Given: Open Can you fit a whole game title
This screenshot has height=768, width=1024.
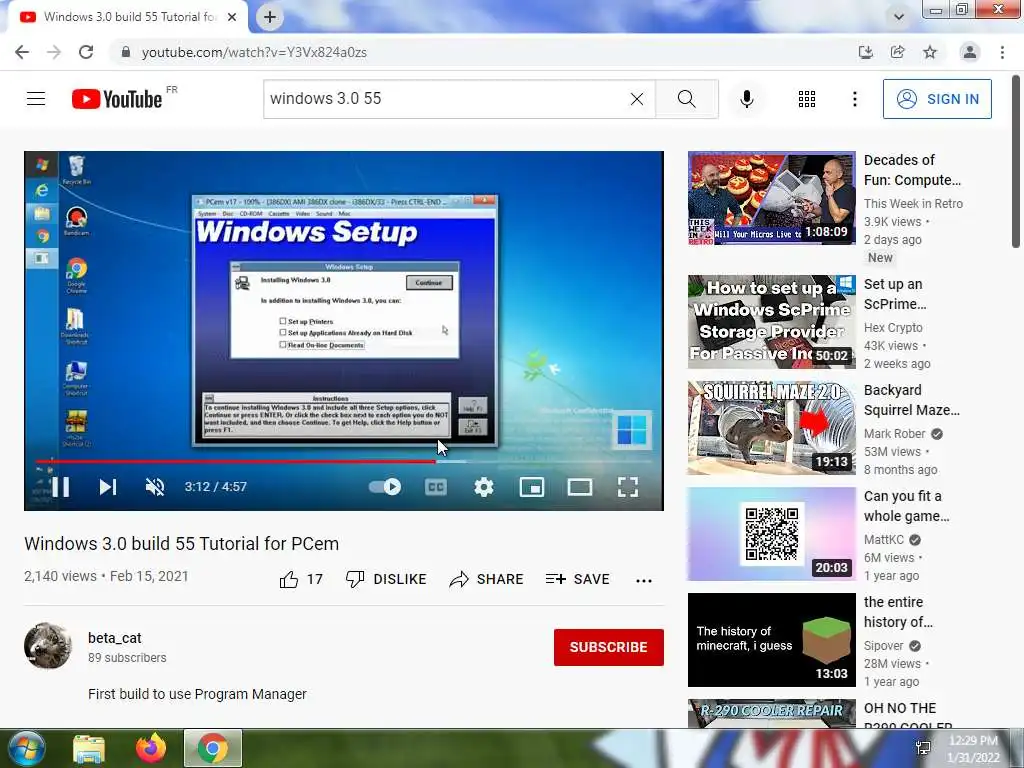Looking at the screenshot, I should tap(906, 506).
